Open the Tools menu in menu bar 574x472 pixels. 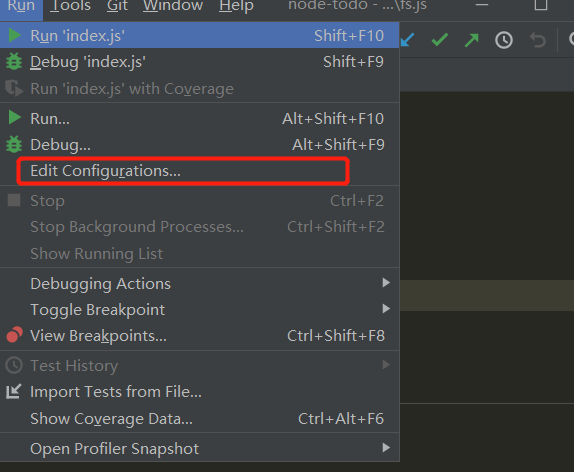[70, 5]
